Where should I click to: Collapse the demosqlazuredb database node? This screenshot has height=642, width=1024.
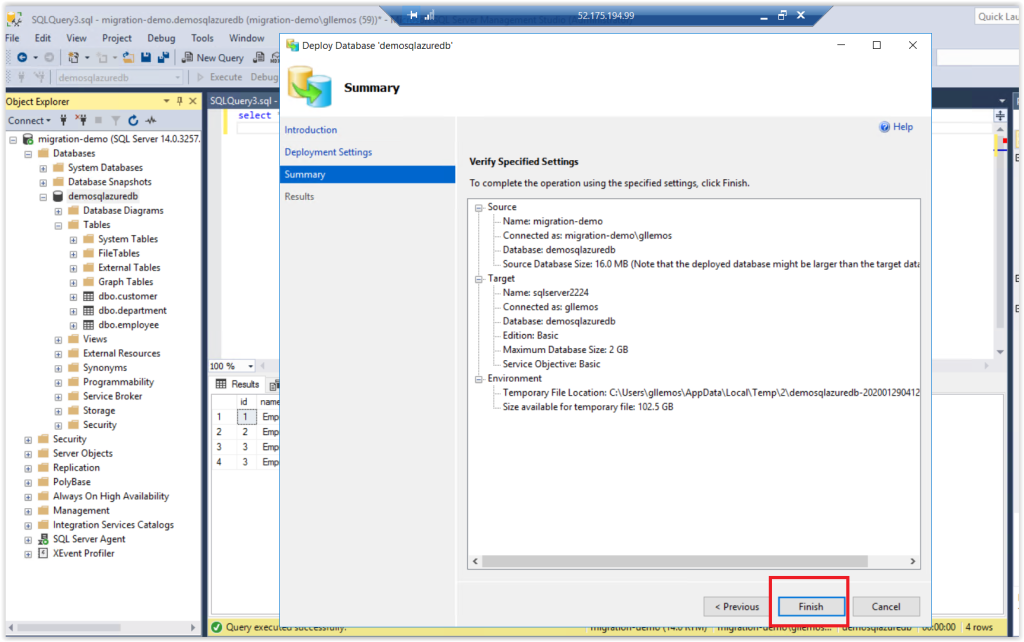coord(43,197)
